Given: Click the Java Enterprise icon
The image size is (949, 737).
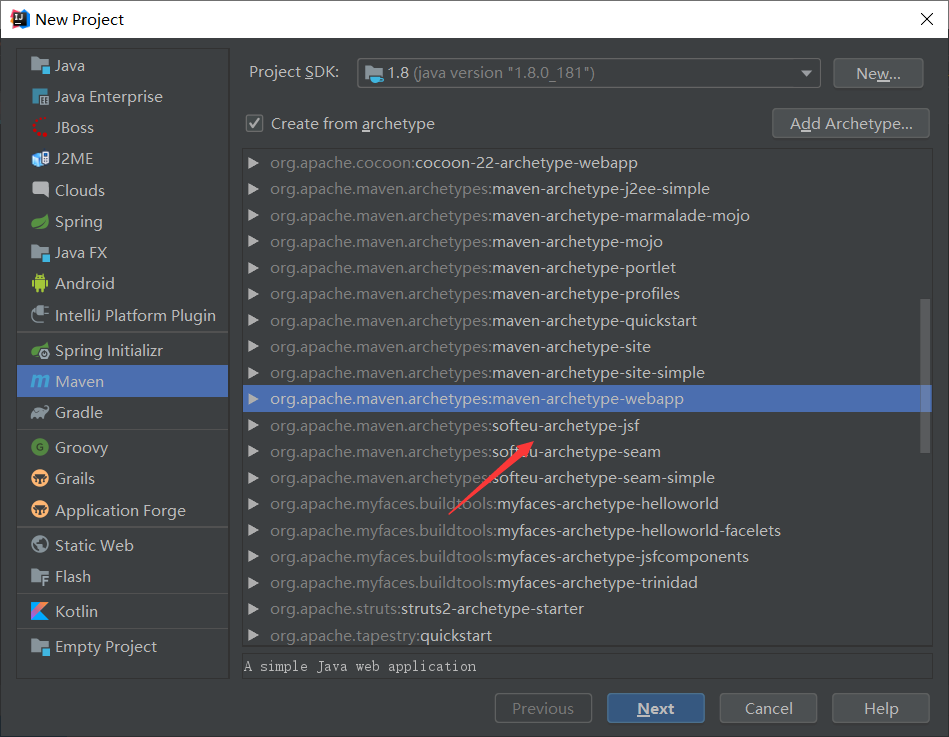Looking at the screenshot, I should pyautogui.click(x=40, y=97).
